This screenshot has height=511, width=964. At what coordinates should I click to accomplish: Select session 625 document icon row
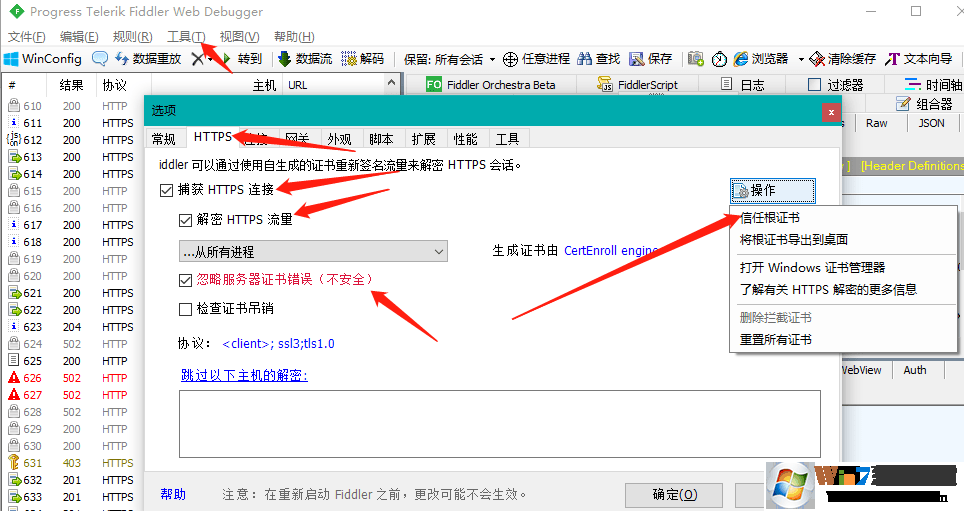[71, 361]
